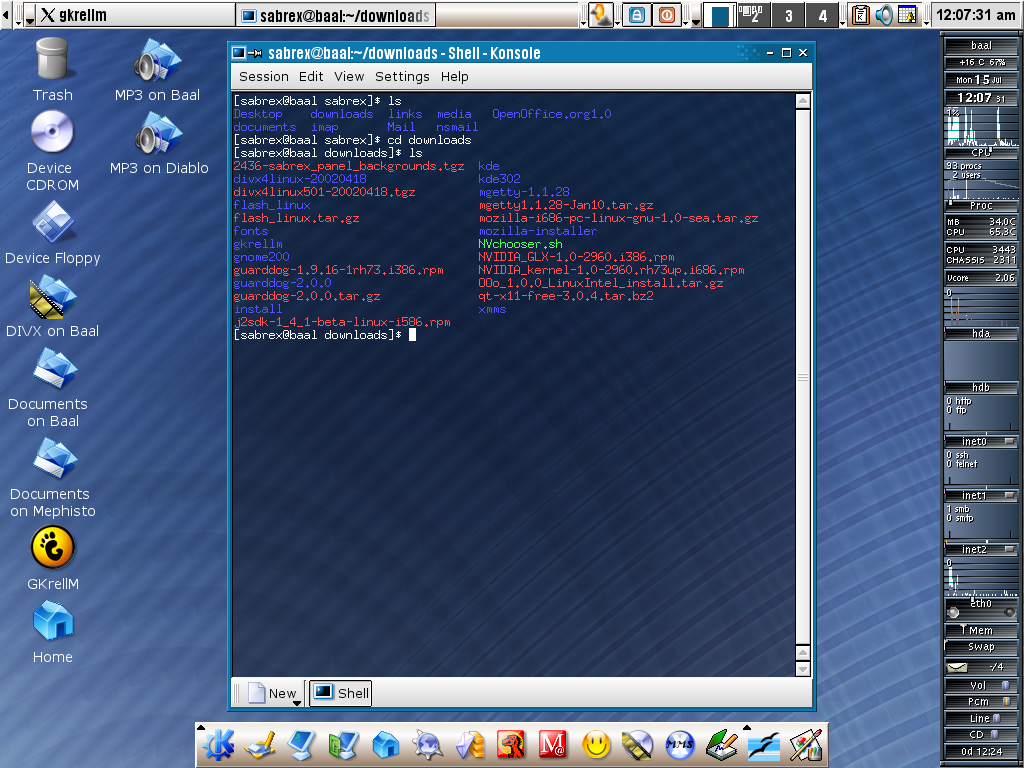Click the speaker volume tray icon
The height and width of the screenshot is (768, 1024).
coord(884,14)
